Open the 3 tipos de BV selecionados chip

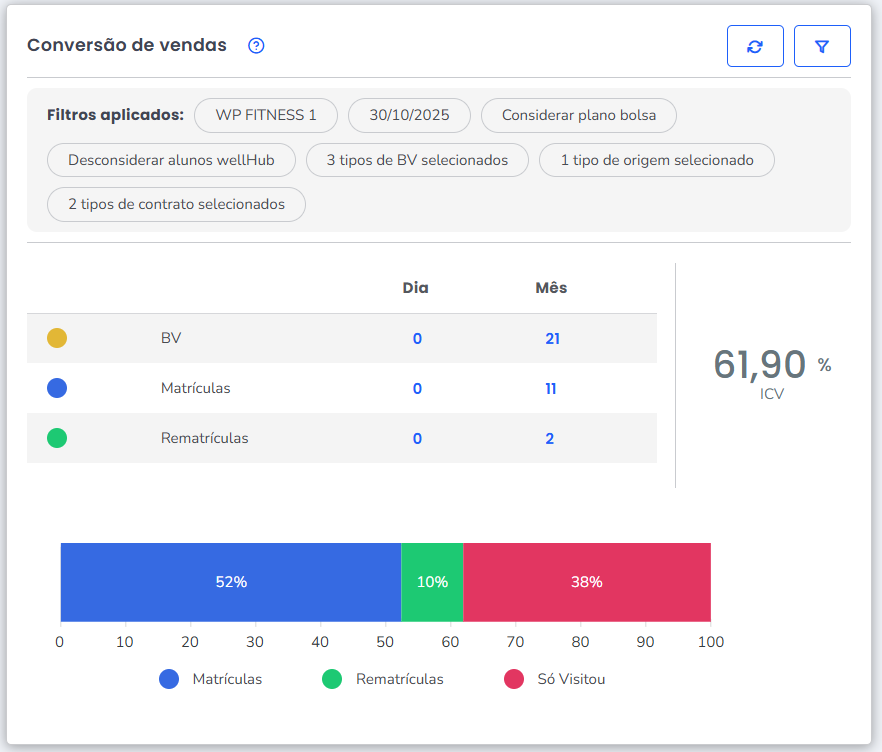(417, 160)
